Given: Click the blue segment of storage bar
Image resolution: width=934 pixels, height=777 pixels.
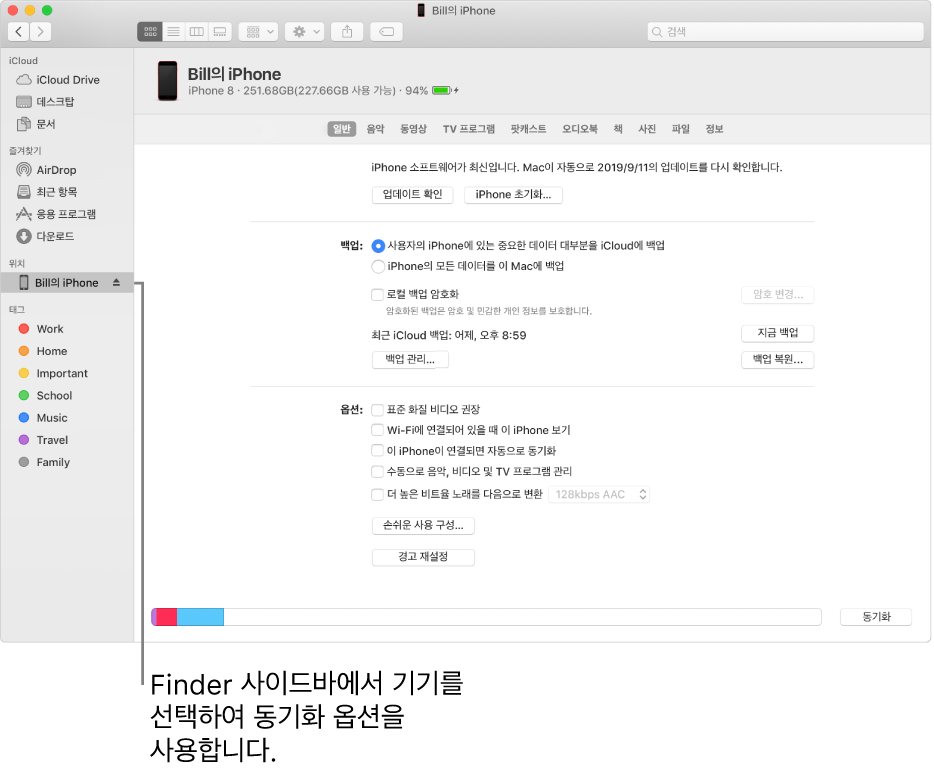Looking at the screenshot, I should pyautogui.click(x=200, y=617).
